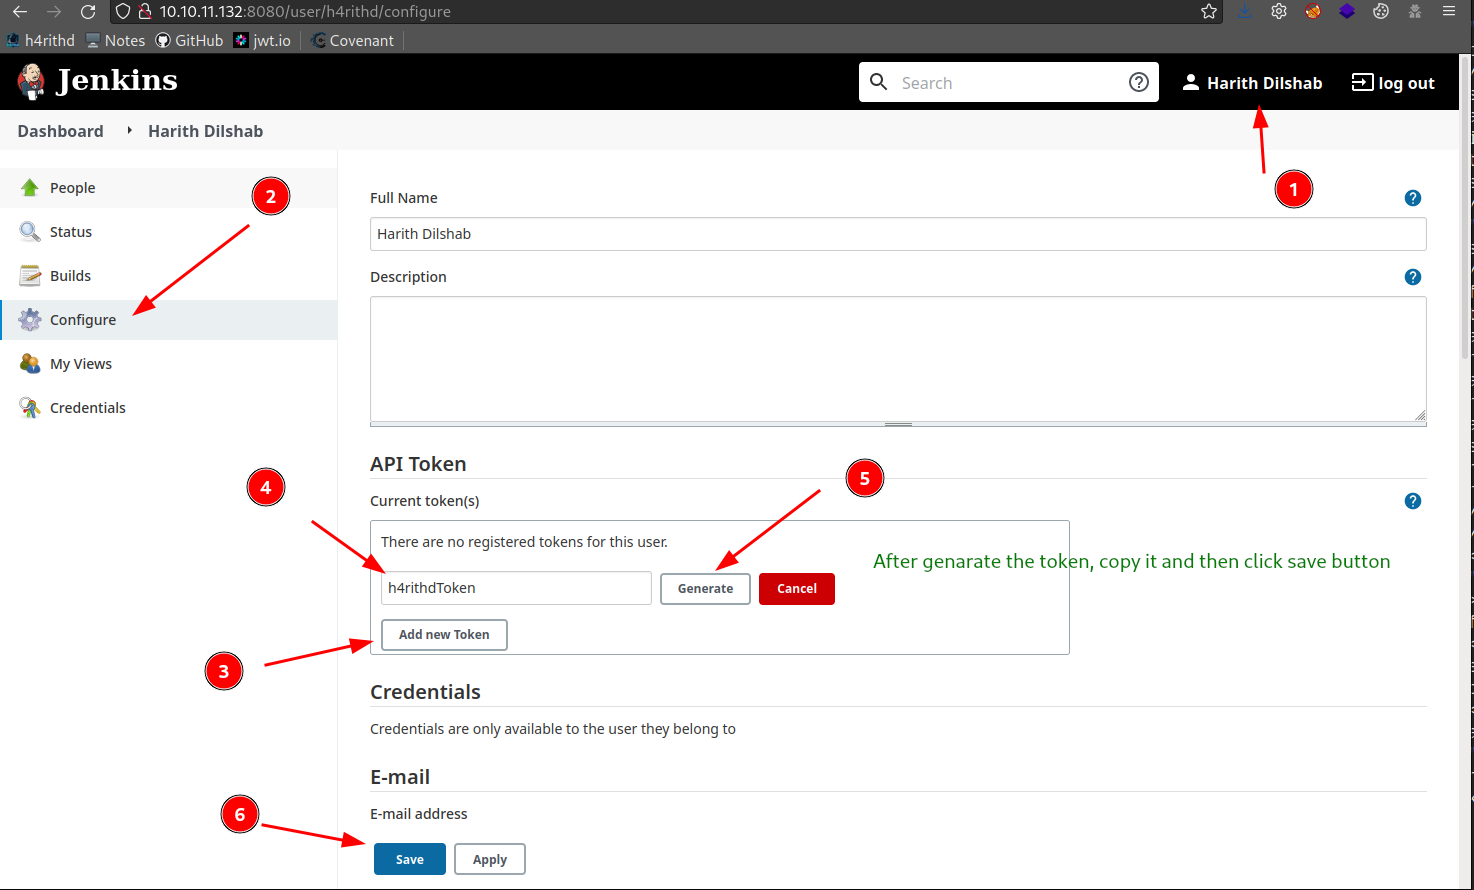
Task: Open the browser downloads panel
Action: [1245, 12]
